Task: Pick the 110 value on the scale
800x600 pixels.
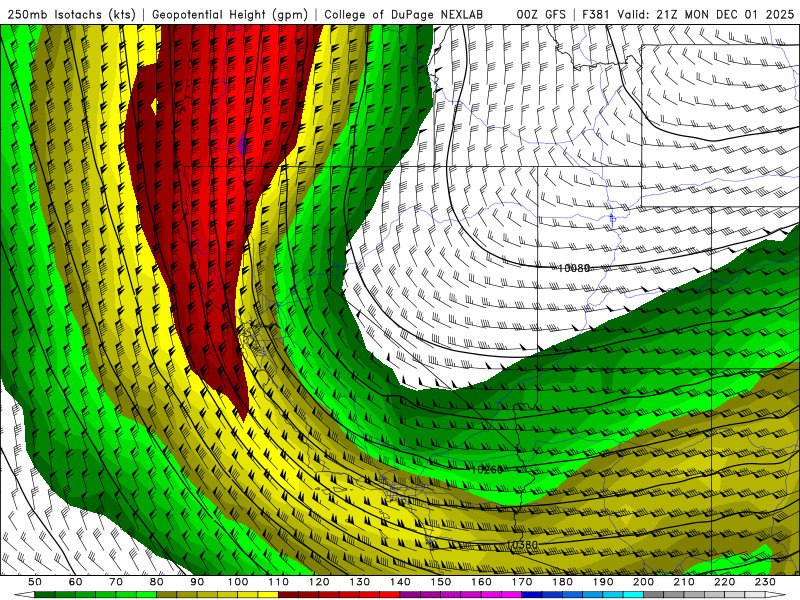Action: [278, 582]
